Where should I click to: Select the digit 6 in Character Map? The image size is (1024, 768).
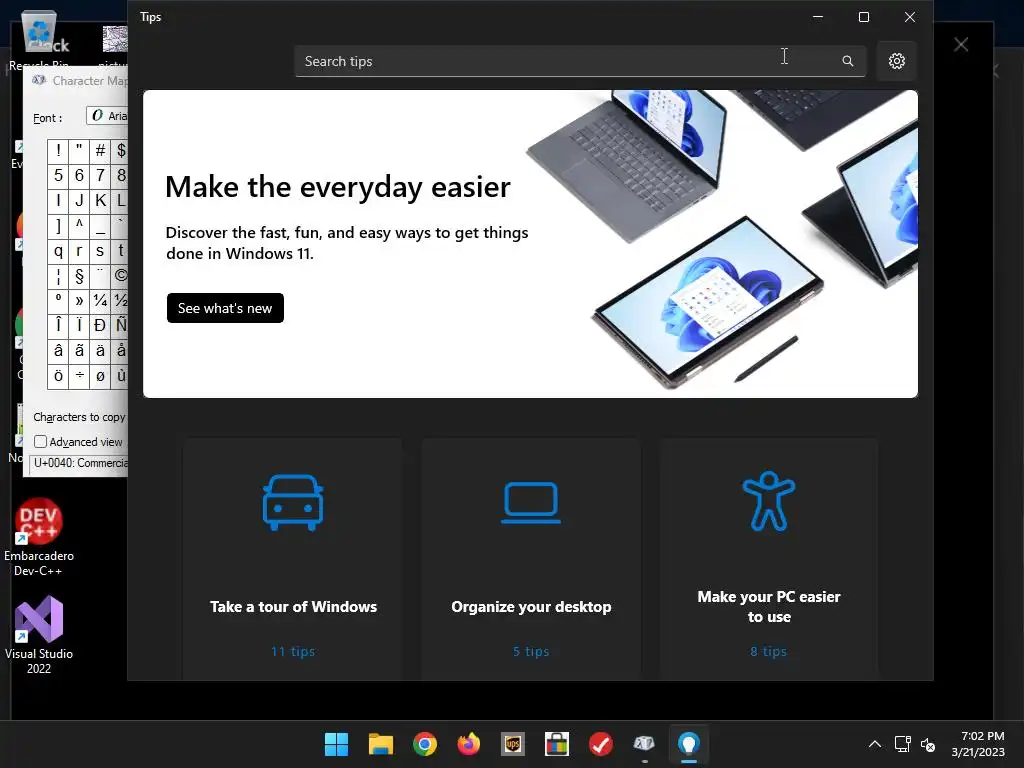pyautogui.click(x=79, y=176)
